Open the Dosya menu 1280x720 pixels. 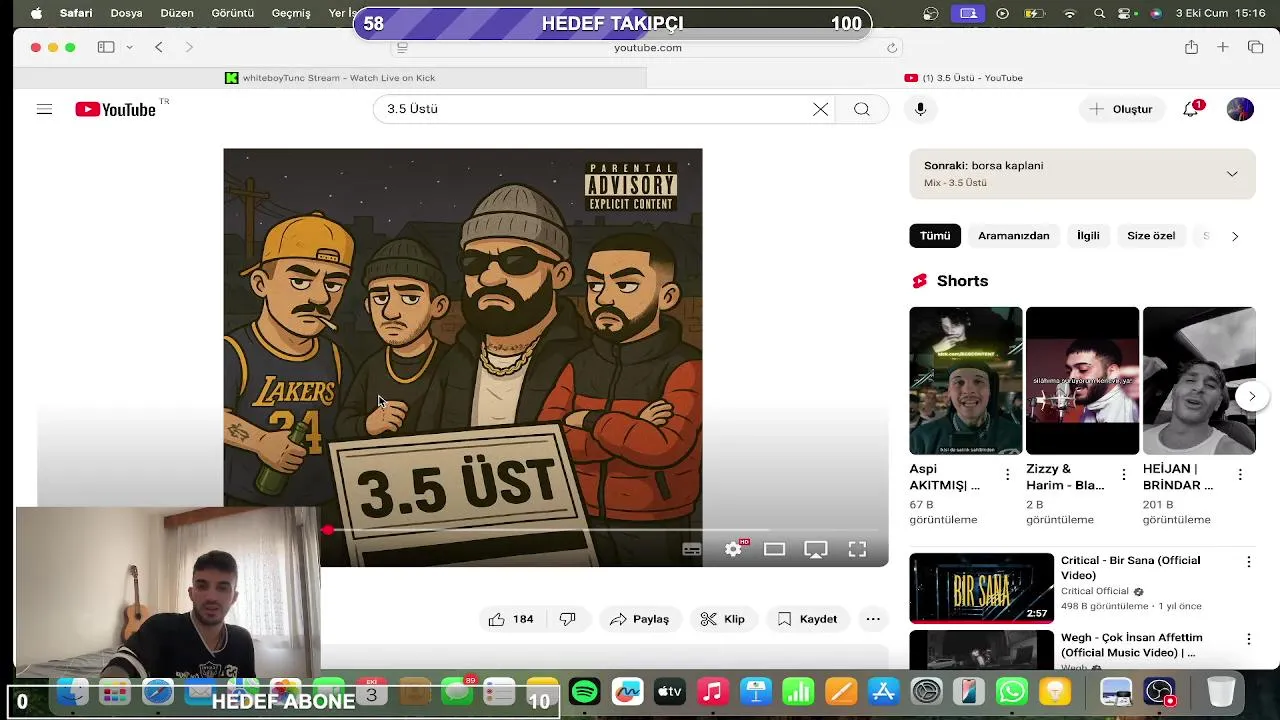click(126, 13)
